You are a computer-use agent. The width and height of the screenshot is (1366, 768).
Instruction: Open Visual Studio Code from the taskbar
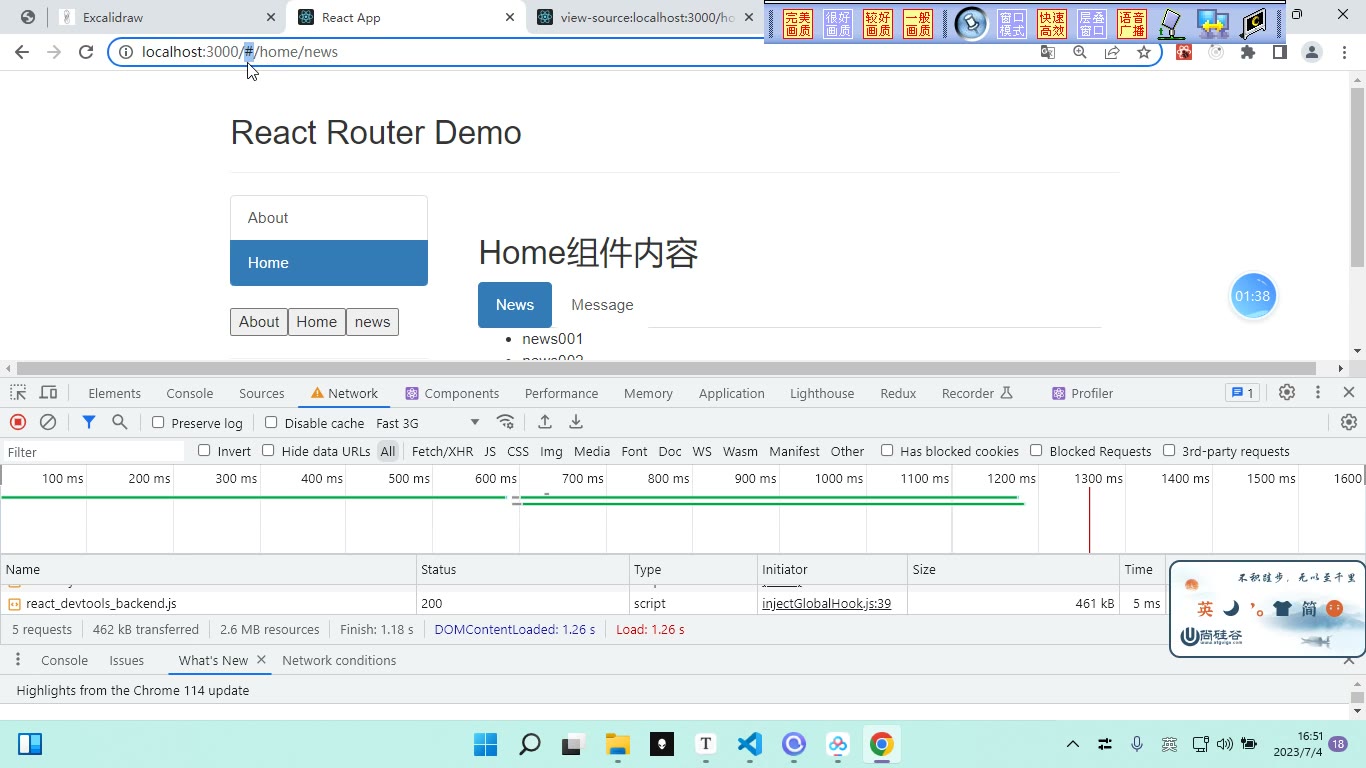[x=750, y=744]
